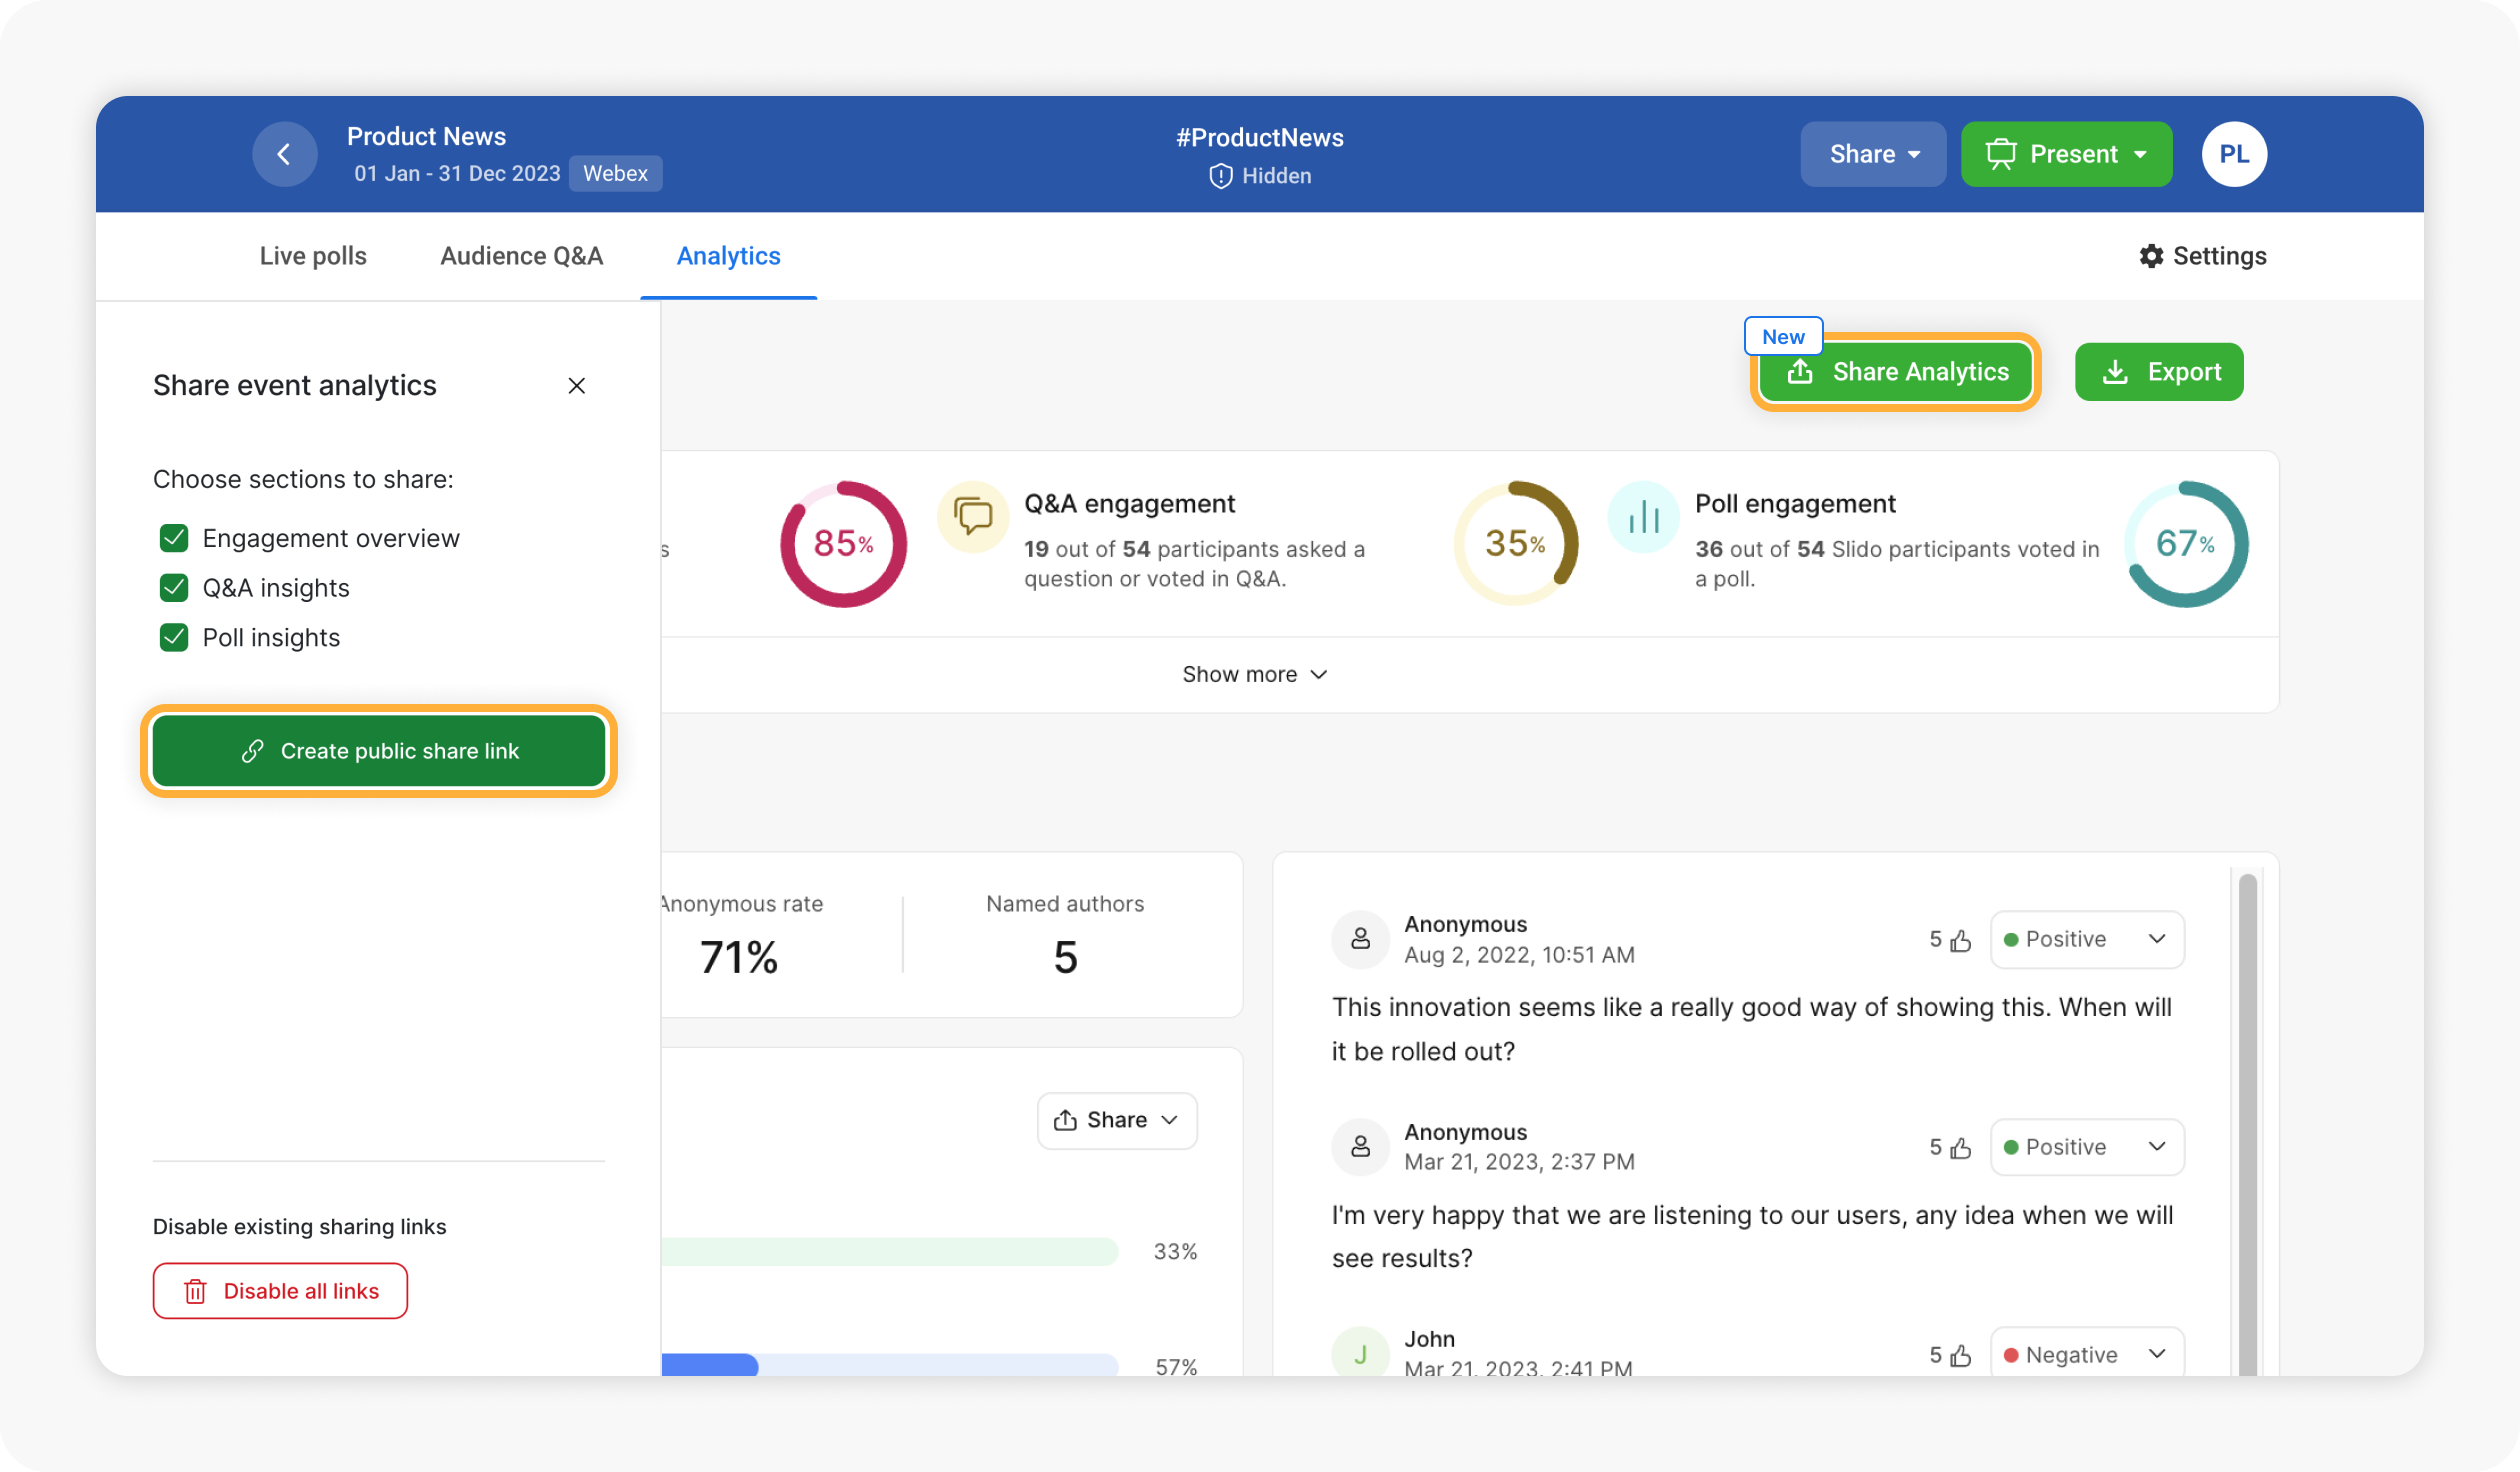Click the Settings gear icon

[x=2151, y=256]
